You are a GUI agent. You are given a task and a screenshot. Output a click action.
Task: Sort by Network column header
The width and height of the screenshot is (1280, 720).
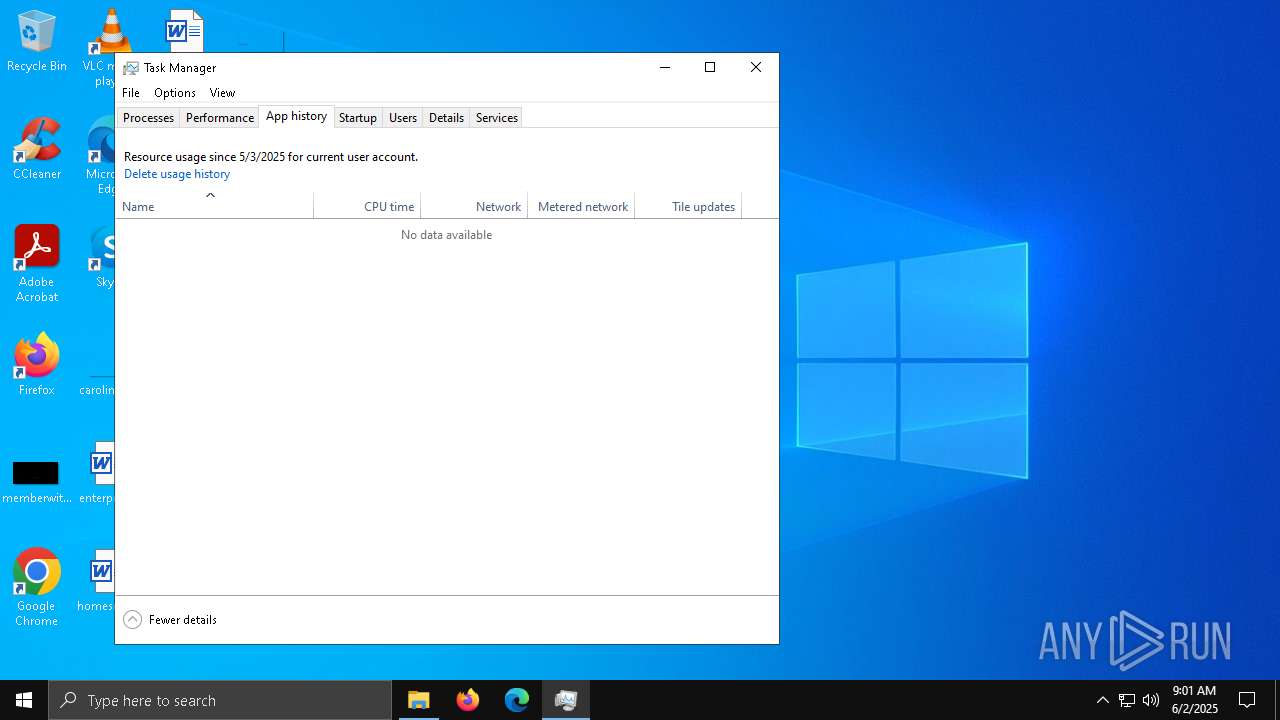tap(475, 206)
